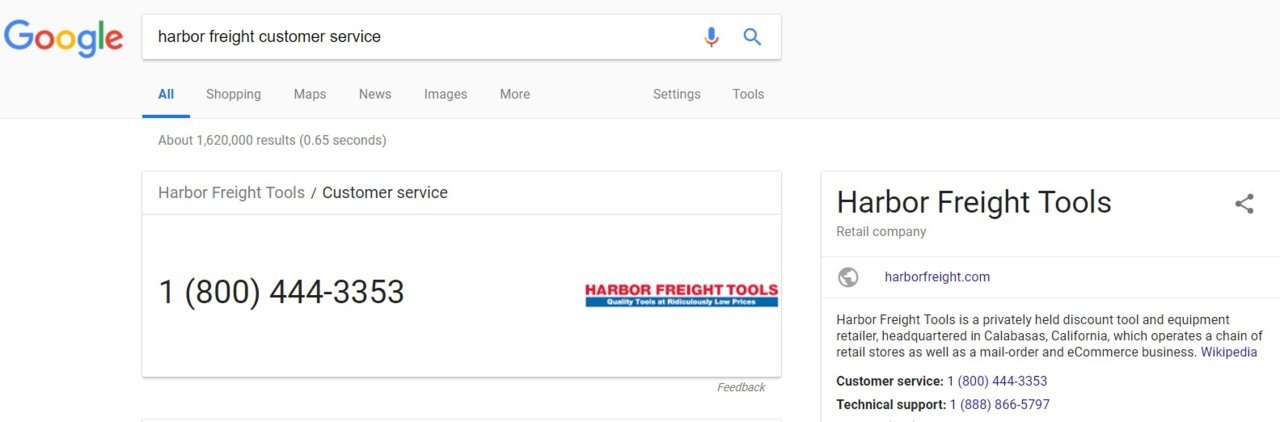Call customer service number 1 (800) 444-3353 link
Screen dimensions: 1280x422
click(x=997, y=381)
